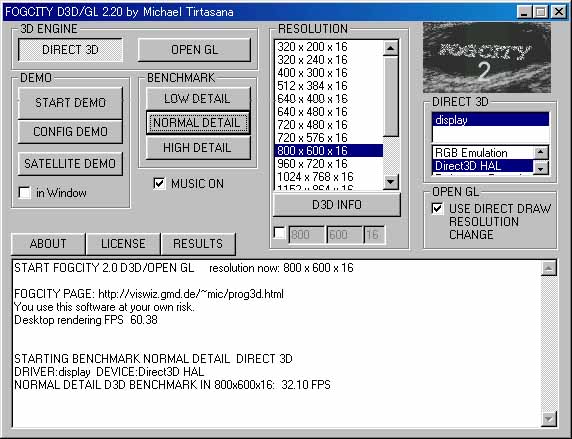Select resolution 640 x 480 x 16
Image resolution: width=572 pixels, height=439 pixels.
pos(328,112)
